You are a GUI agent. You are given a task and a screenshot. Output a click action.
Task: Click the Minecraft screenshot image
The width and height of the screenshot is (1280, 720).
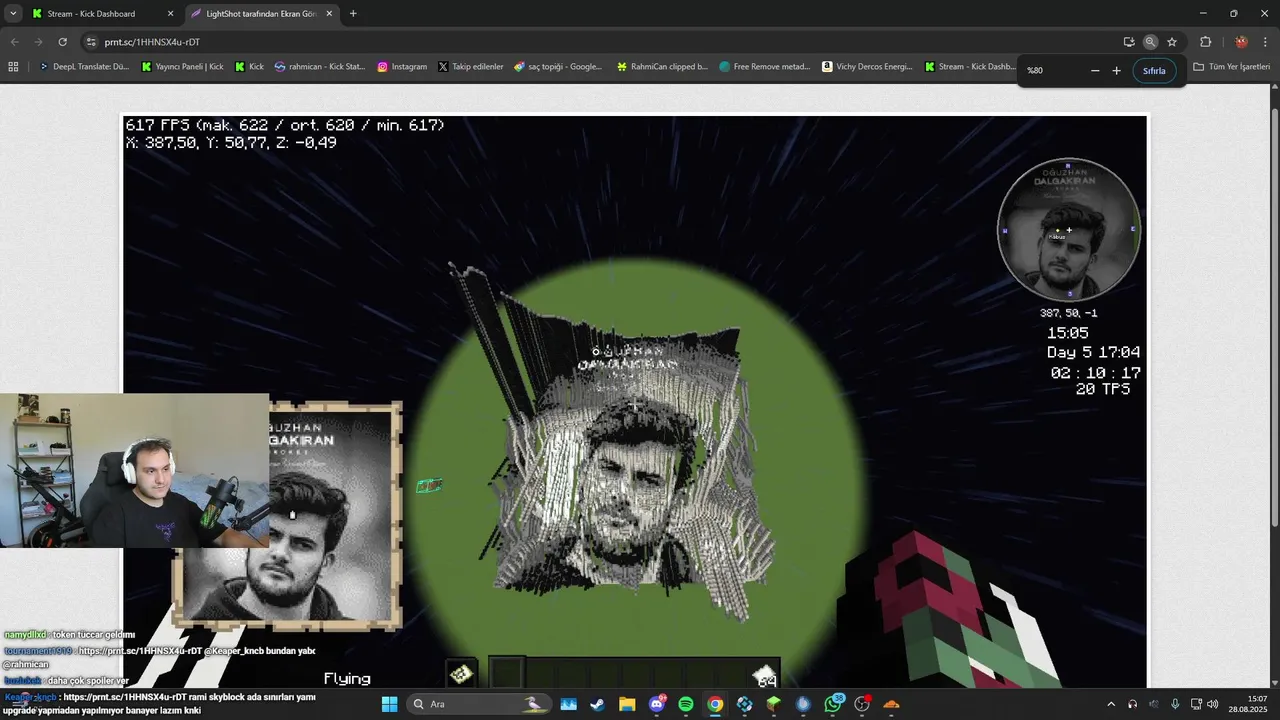(635, 400)
